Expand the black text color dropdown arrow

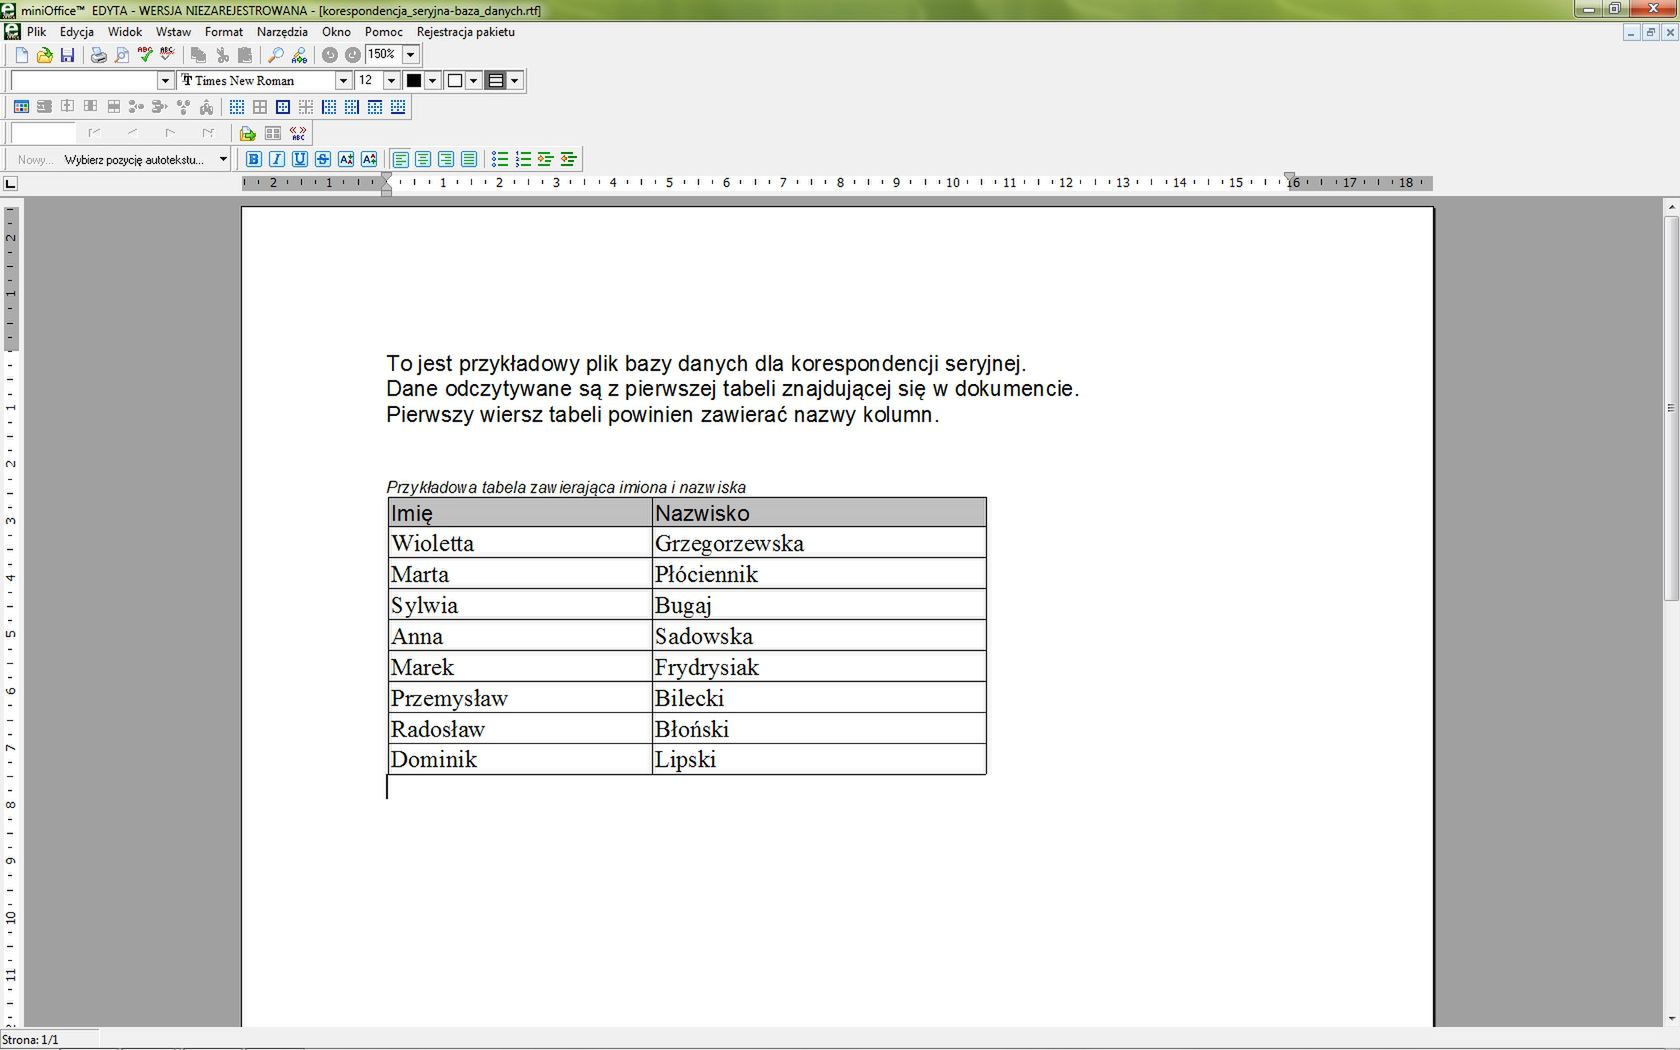[432, 81]
